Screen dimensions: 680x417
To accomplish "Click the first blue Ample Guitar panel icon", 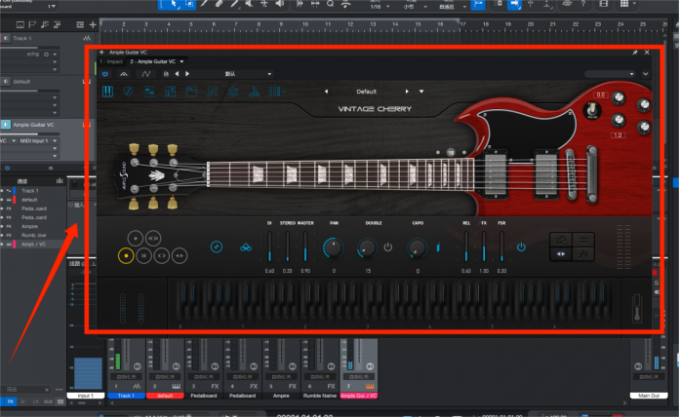I will click(x=107, y=92).
